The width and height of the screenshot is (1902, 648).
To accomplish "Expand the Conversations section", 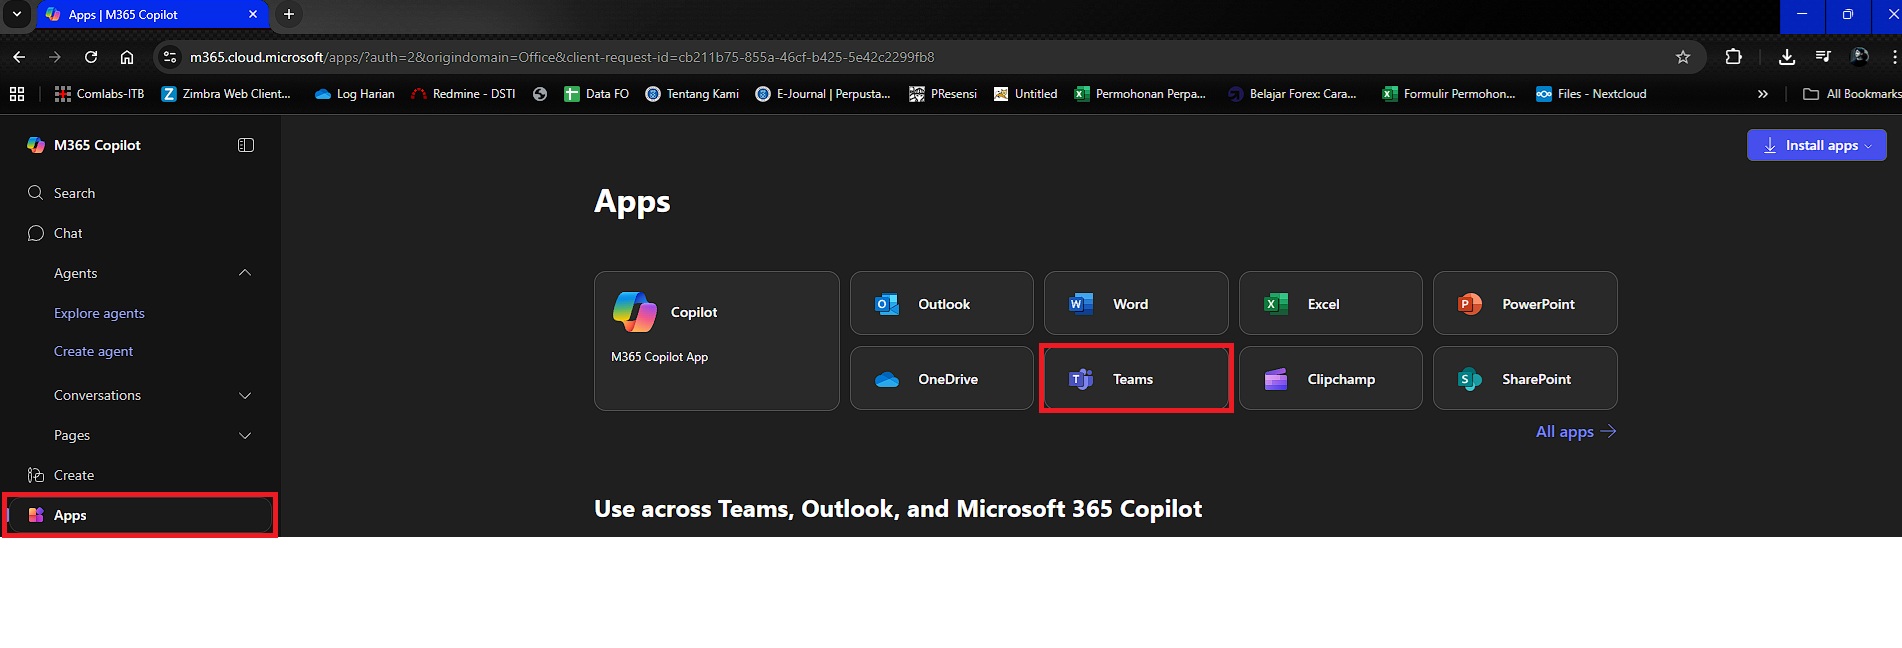I will coord(245,396).
